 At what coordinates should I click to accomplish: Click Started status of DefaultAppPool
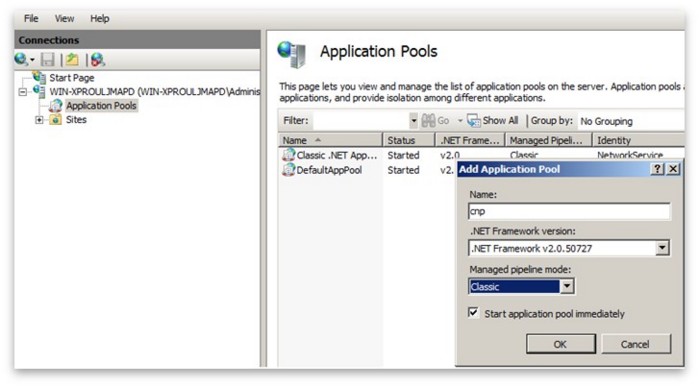coord(403,170)
